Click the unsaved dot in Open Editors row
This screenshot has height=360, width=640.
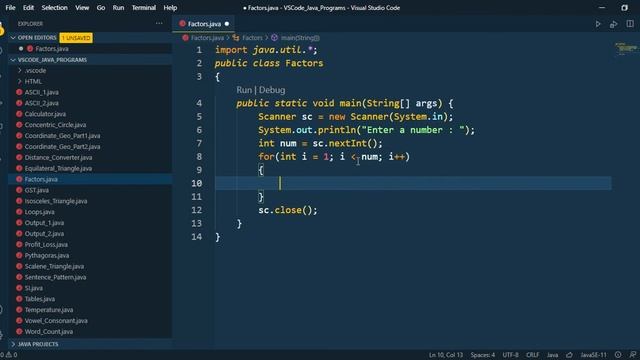coord(21,49)
